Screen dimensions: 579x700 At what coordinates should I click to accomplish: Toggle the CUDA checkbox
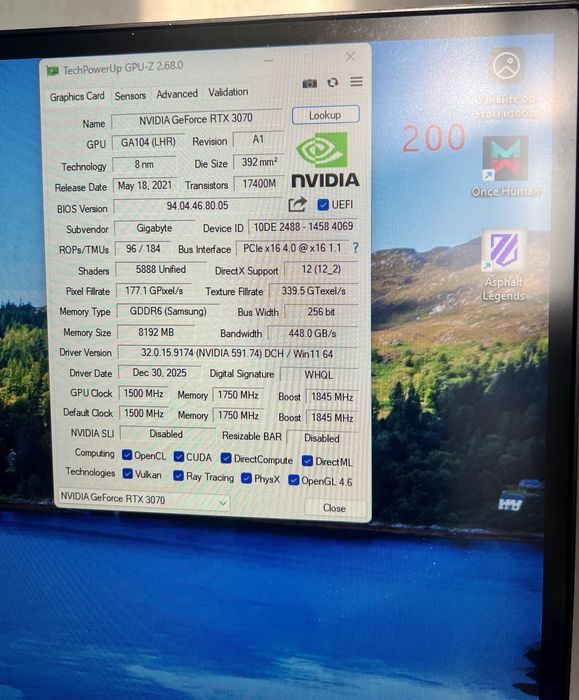(179, 456)
